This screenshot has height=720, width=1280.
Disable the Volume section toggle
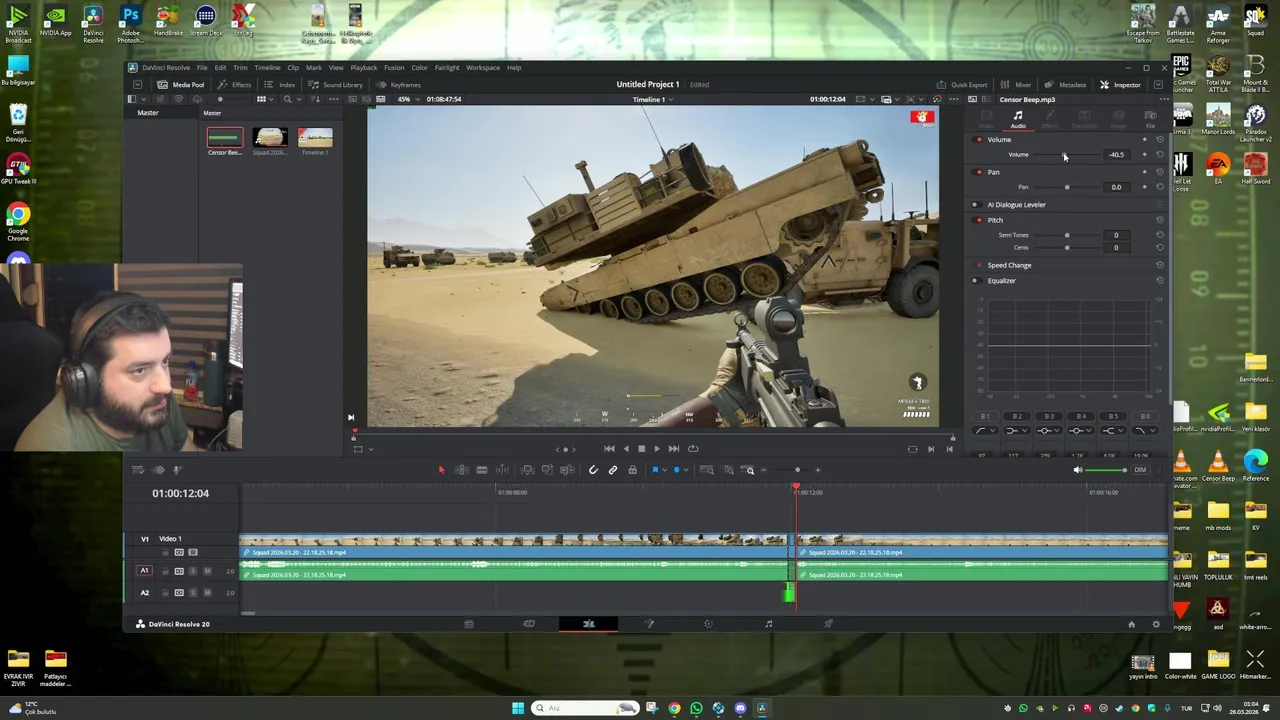pyautogui.click(x=979, y=140)
